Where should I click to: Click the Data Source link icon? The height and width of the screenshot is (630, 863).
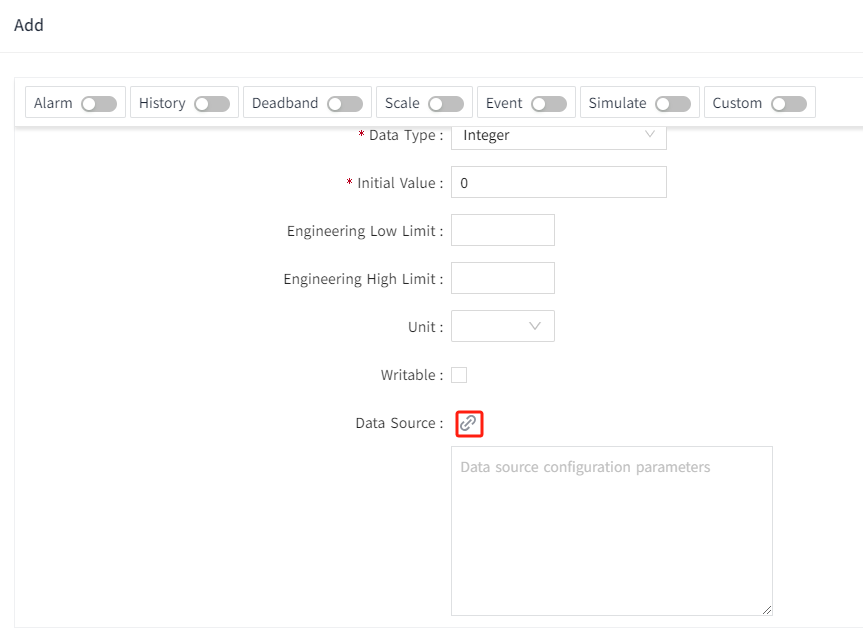click(468, 424)
